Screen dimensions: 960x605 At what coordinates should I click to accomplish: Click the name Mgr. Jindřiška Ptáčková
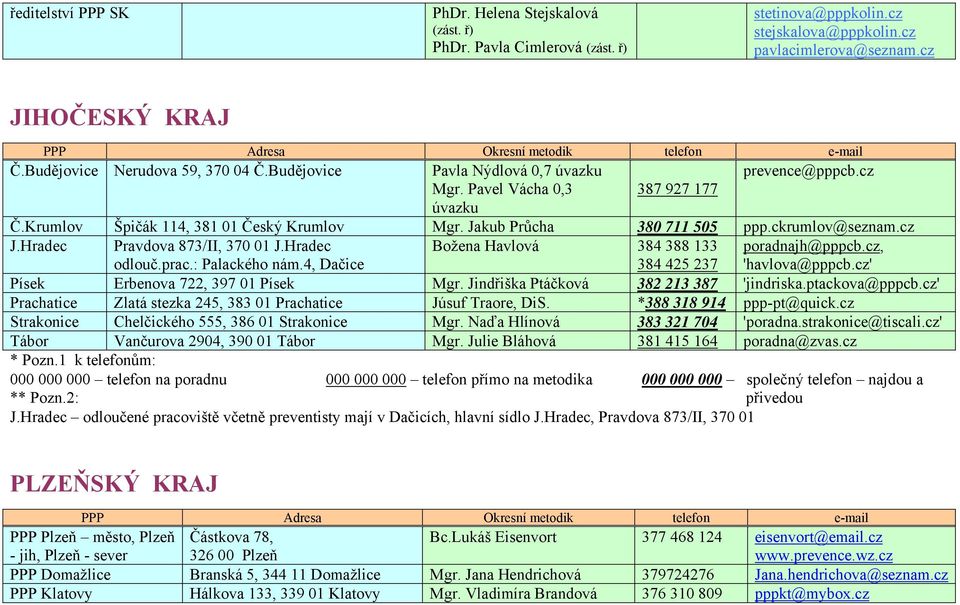click(511, 284)
